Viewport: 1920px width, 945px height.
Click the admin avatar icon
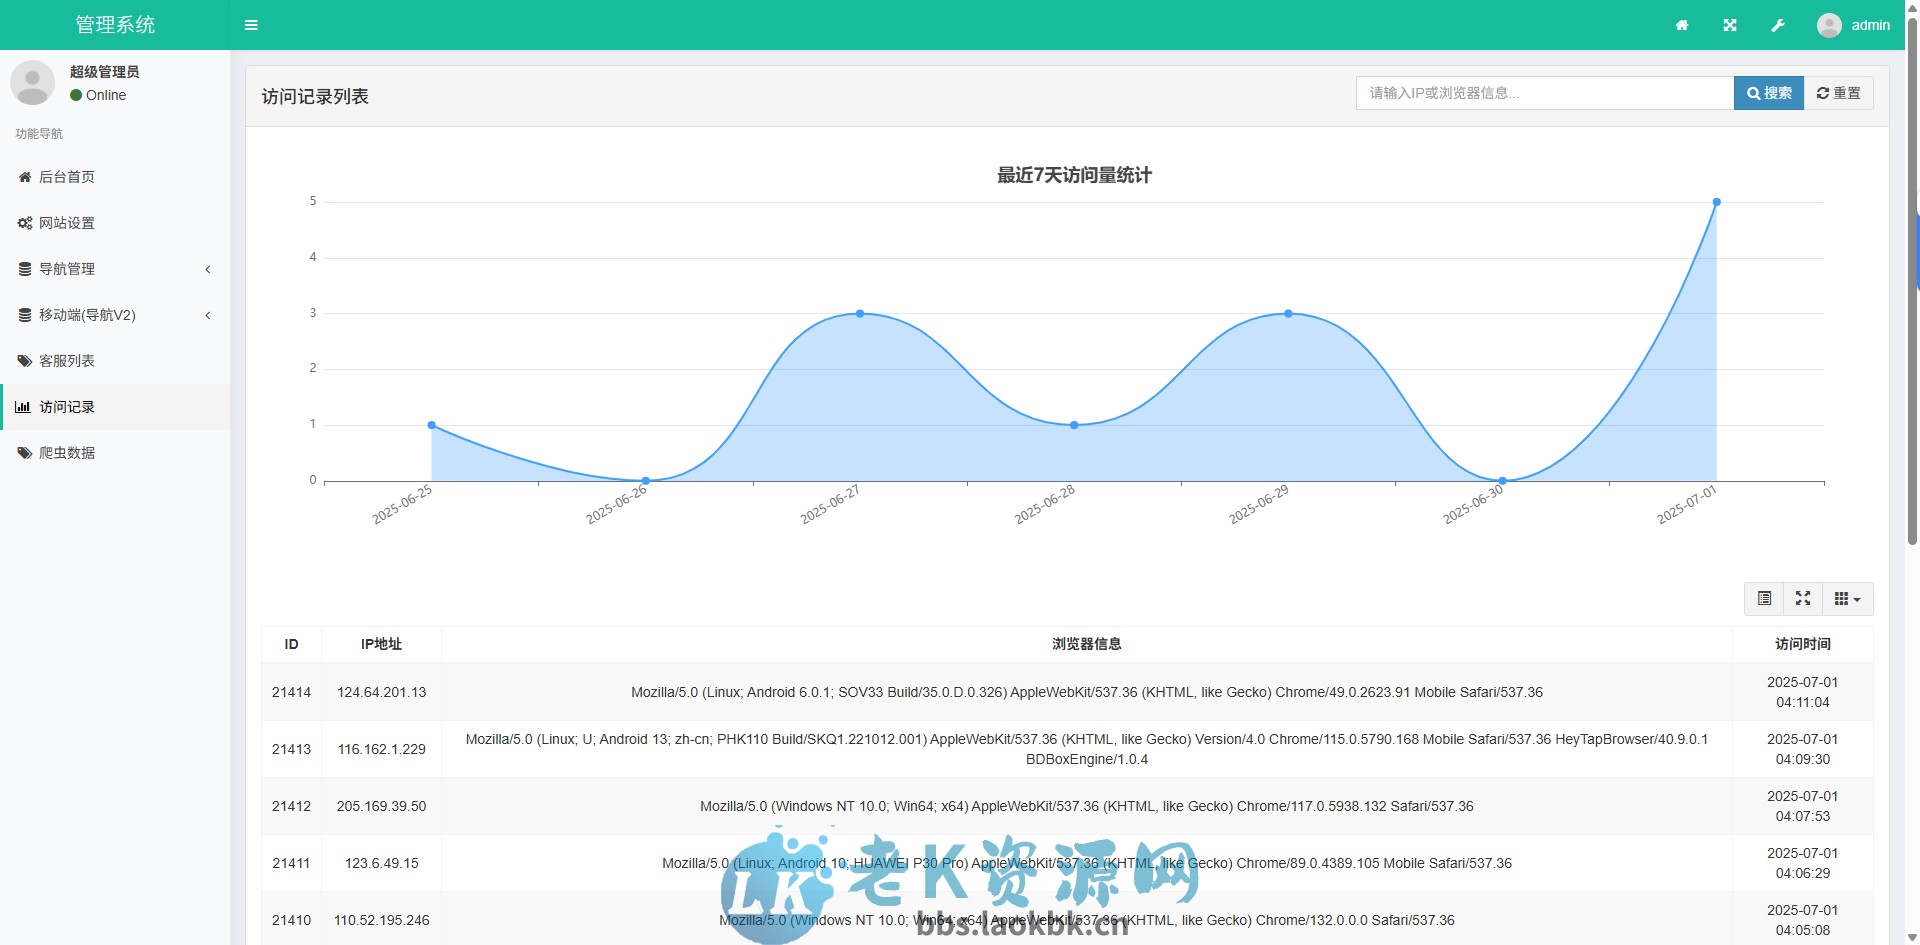coord(1828,24)
